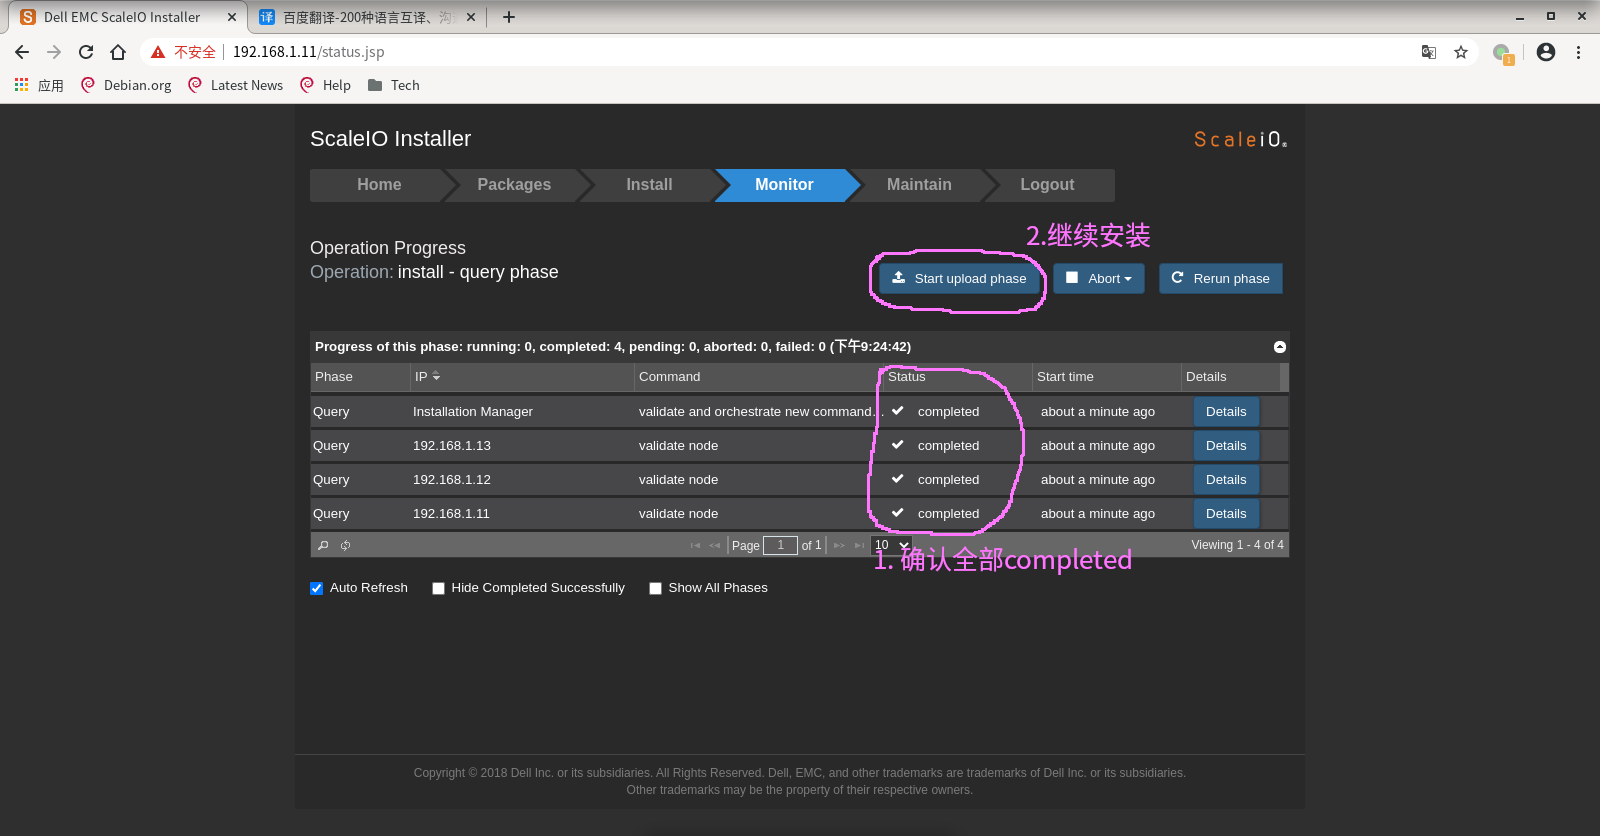This screenshot has height=836, width=1600.
Task: Open the Help bookmark
Action: (326, 85)
